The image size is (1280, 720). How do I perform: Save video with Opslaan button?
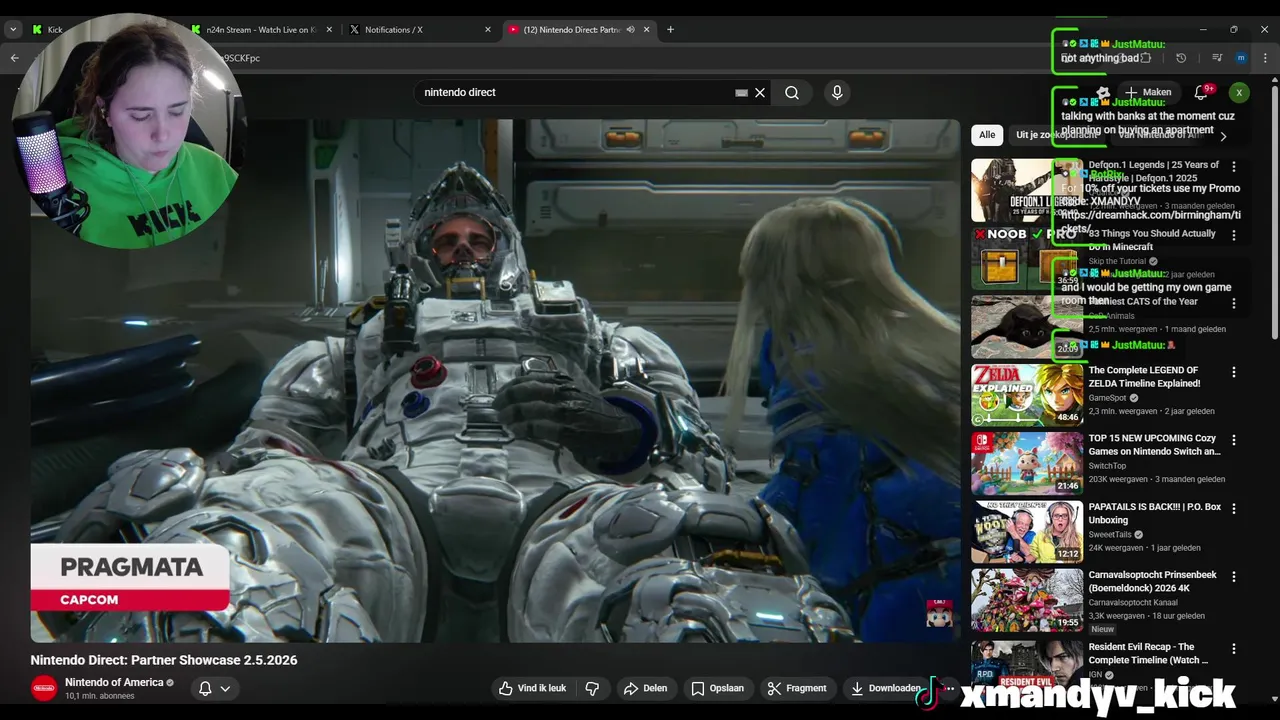pos(717,688)
